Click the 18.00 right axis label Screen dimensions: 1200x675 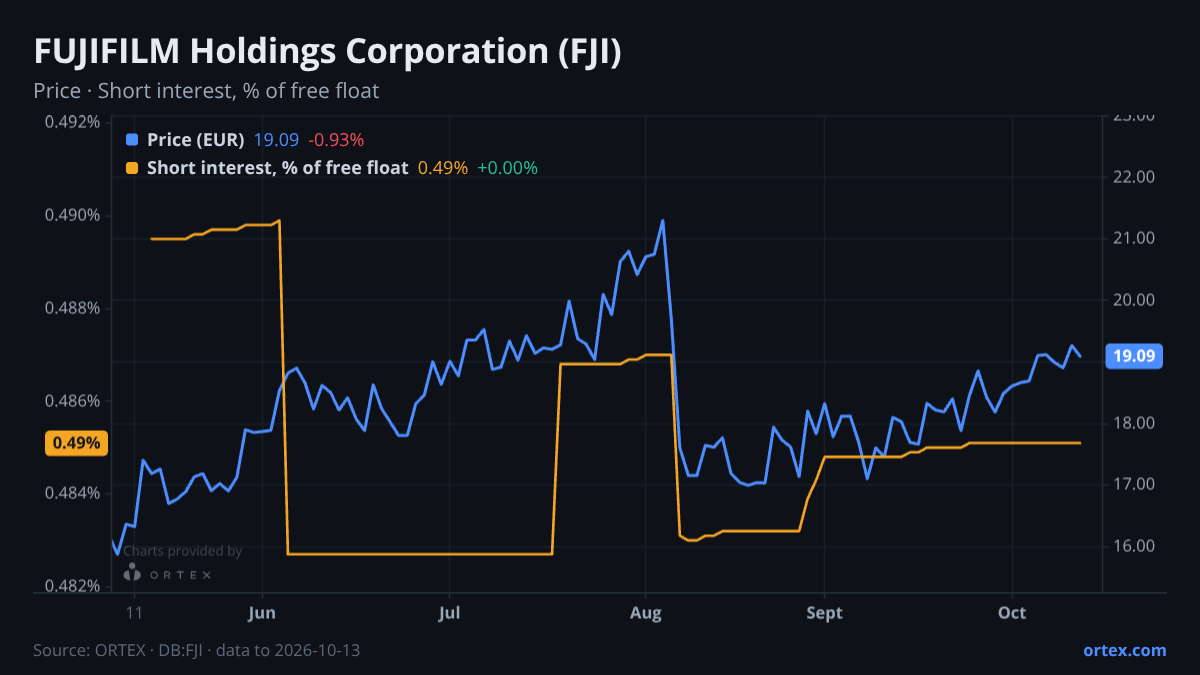point(1133,423)
